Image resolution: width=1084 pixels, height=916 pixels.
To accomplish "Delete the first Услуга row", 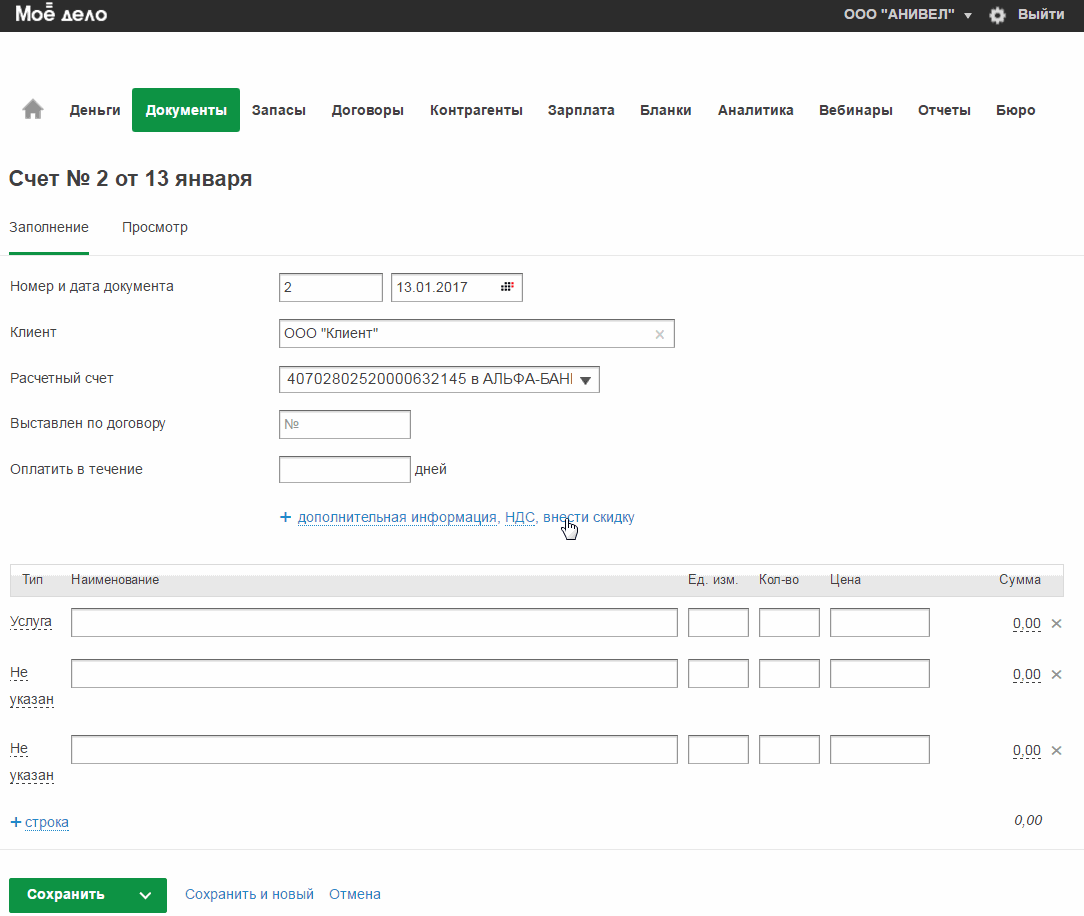I will tap(1056, 623).
